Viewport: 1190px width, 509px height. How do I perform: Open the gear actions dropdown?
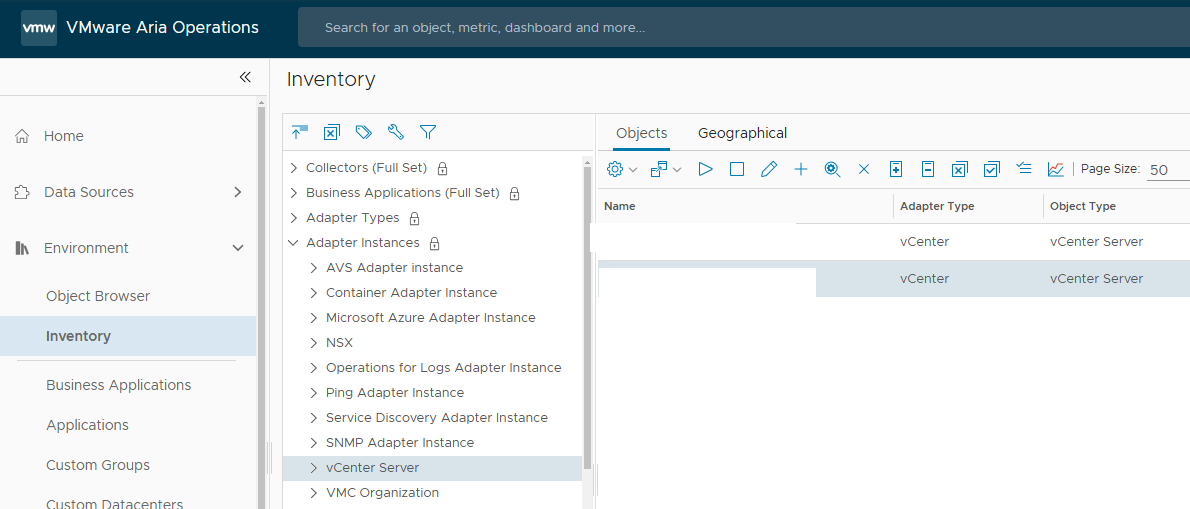click(x=621, y=170)
